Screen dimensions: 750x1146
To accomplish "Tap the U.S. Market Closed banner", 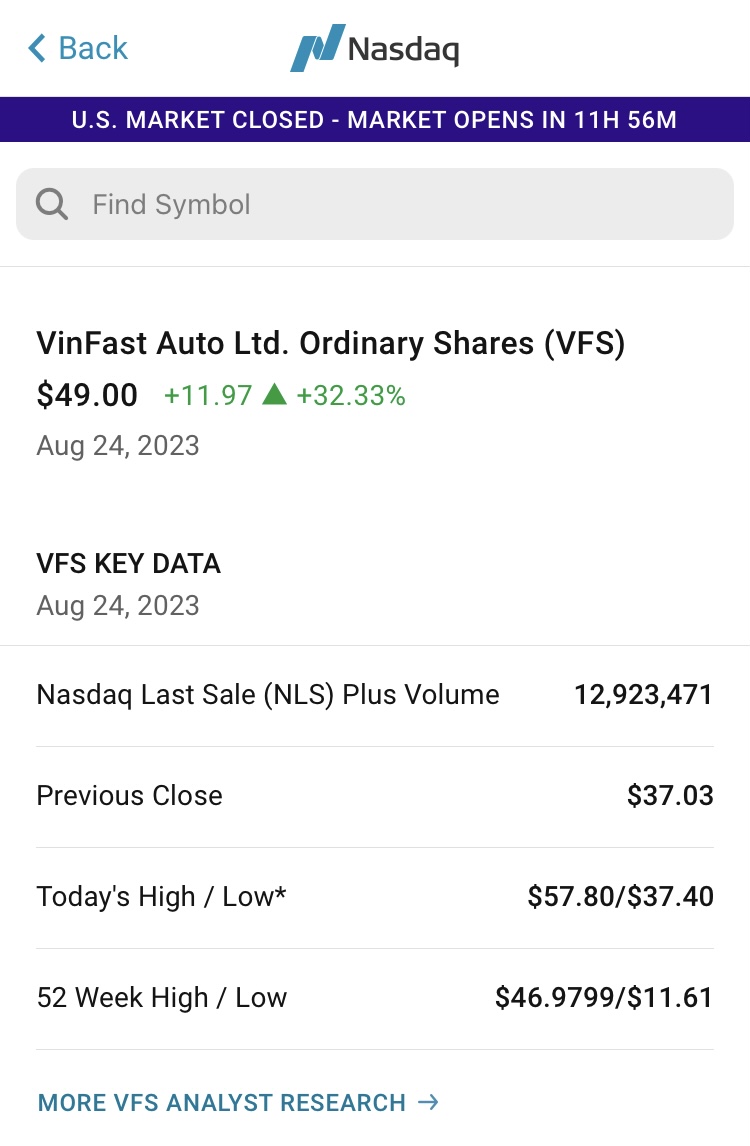I will [375, 120].
